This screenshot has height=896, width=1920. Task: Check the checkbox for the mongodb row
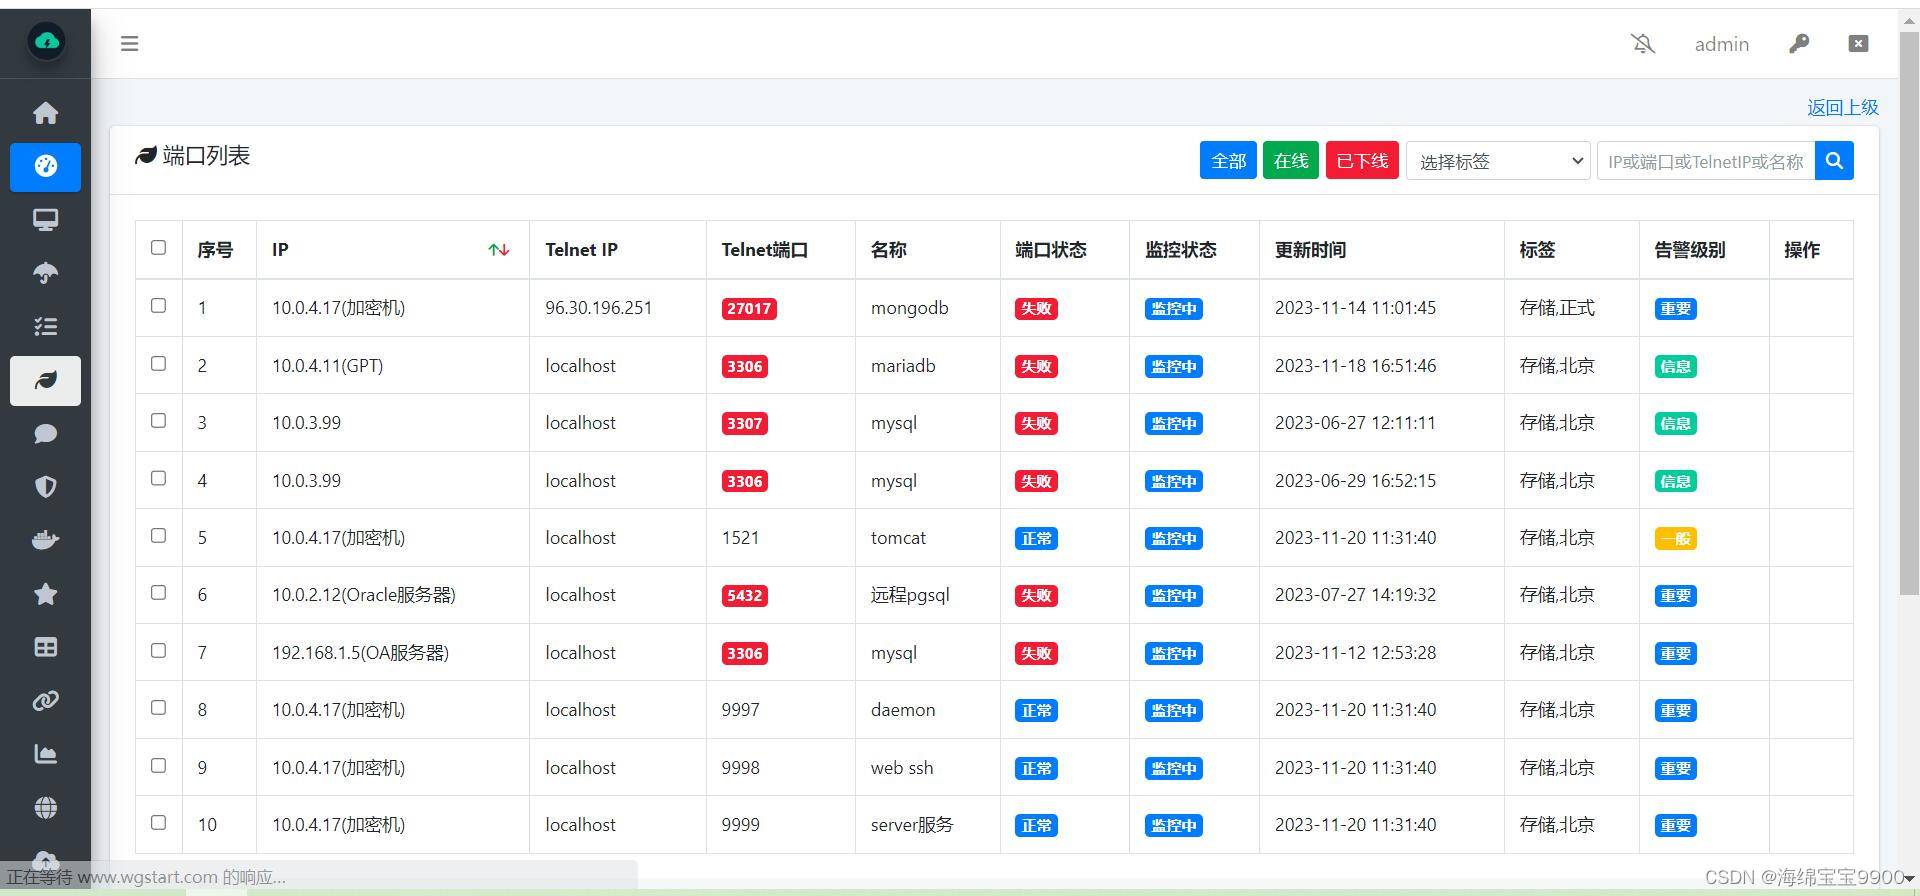(x=158, y=306)
